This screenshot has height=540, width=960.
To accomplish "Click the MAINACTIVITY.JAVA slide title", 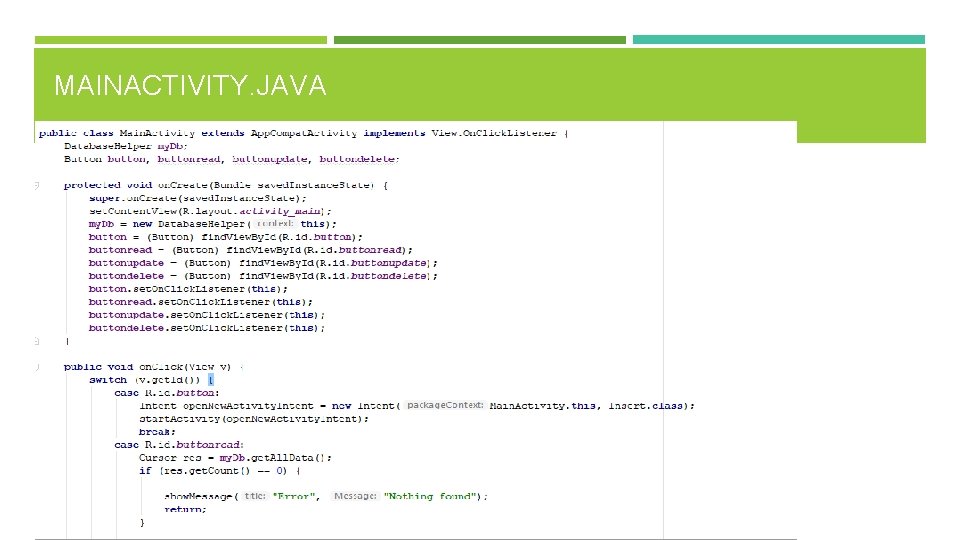I will (190, 85).
